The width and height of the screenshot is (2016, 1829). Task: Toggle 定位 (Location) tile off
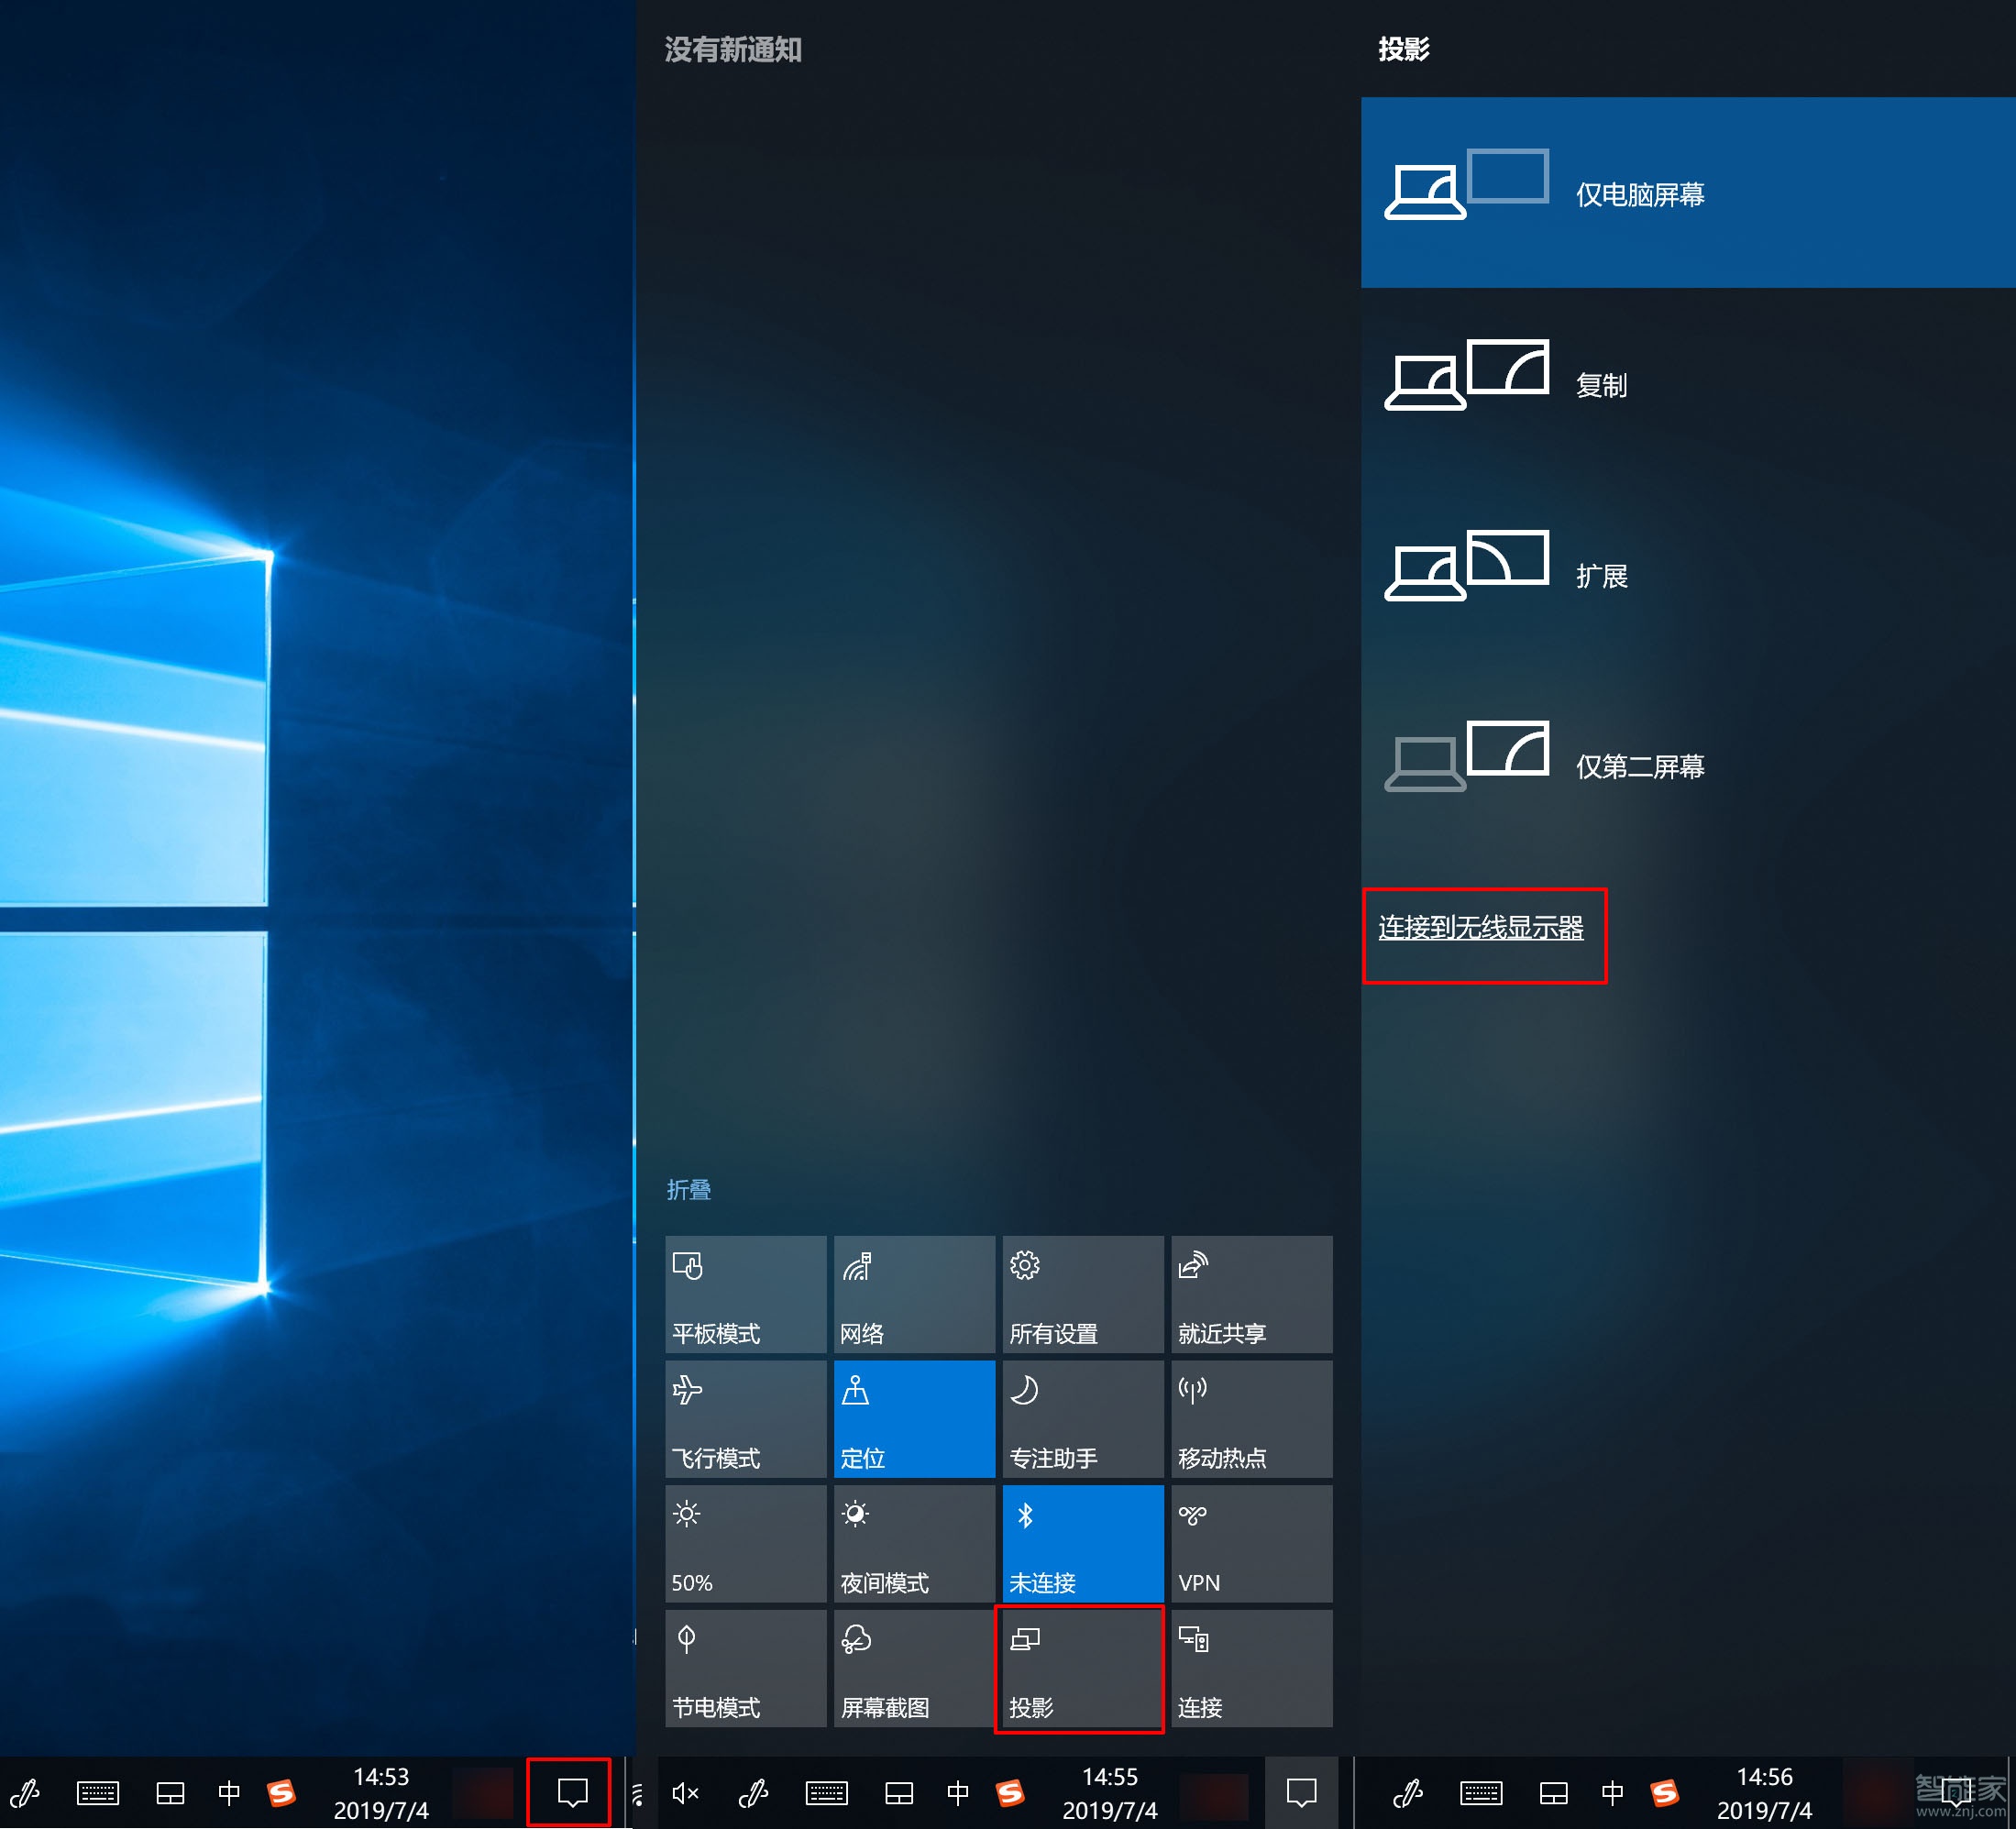(914, 1418)
